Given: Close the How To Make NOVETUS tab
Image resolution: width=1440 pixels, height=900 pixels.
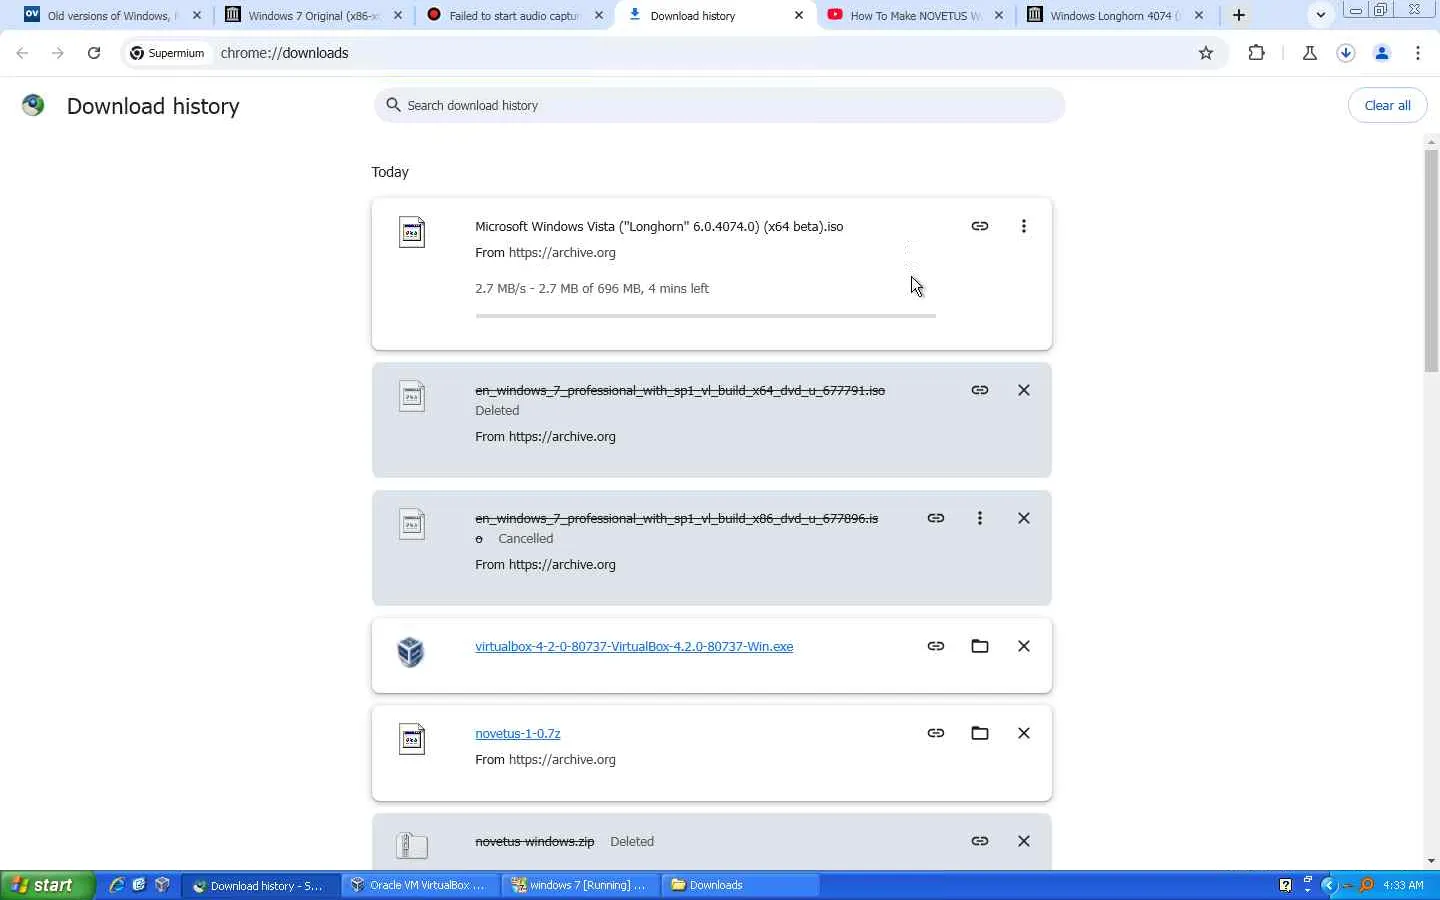Looking at the screenshot, I should pos(999,15).
